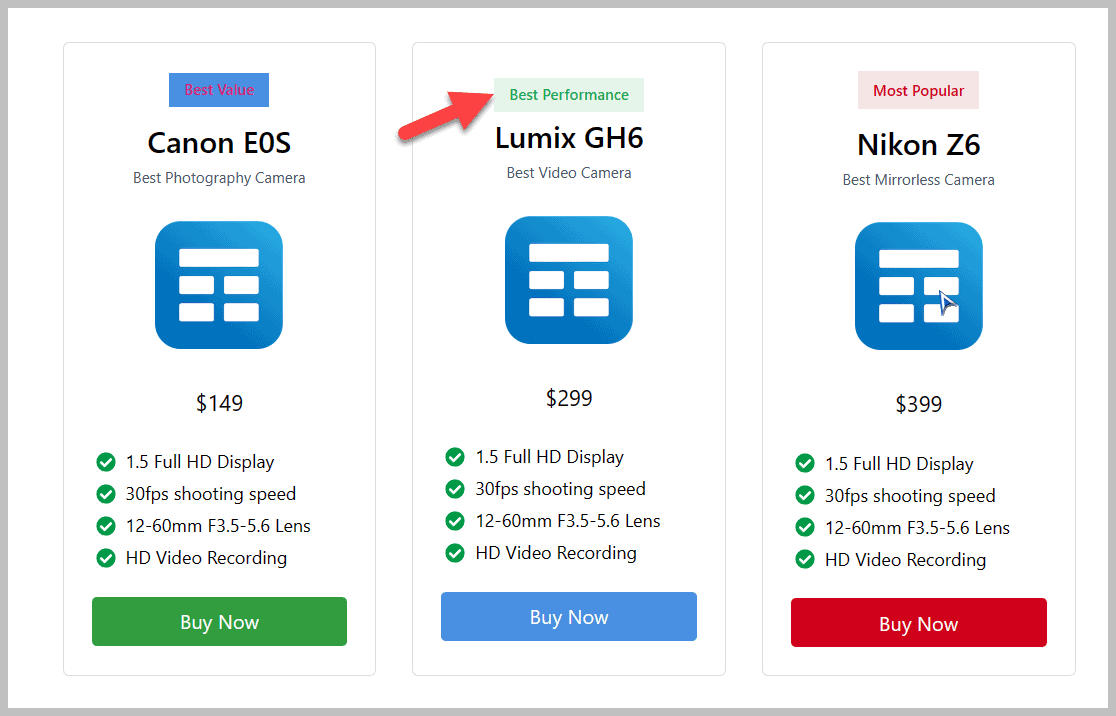Open the Nikon Z6 product card title
The image size is (1116, 716).
918,145
